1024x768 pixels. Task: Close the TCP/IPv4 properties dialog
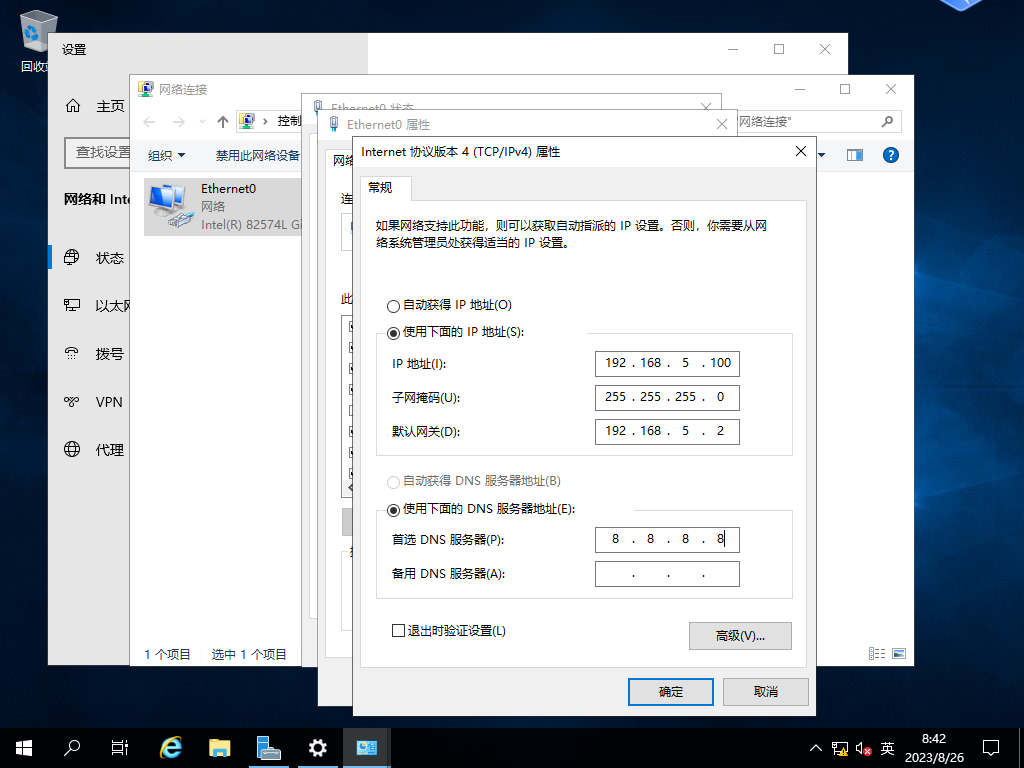[x=801, y=152]
